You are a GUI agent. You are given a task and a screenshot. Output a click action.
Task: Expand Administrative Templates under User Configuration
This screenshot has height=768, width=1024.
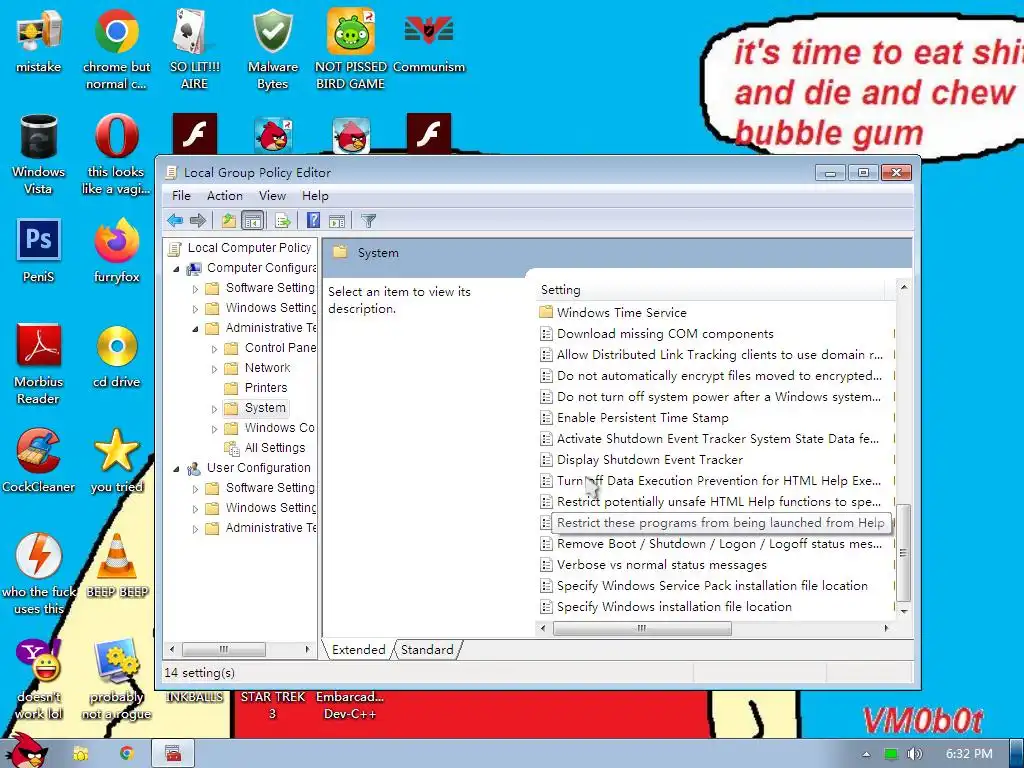coord(195,529)
